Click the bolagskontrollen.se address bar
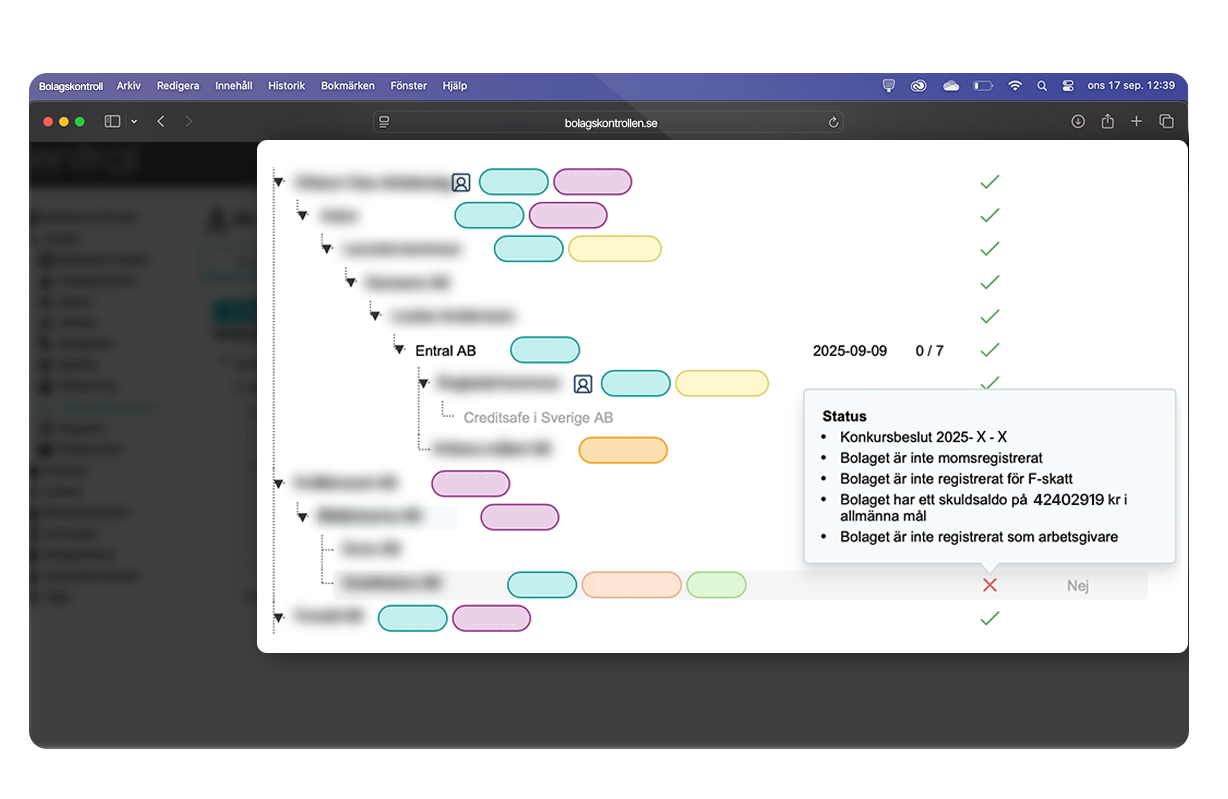 point(609,122)
